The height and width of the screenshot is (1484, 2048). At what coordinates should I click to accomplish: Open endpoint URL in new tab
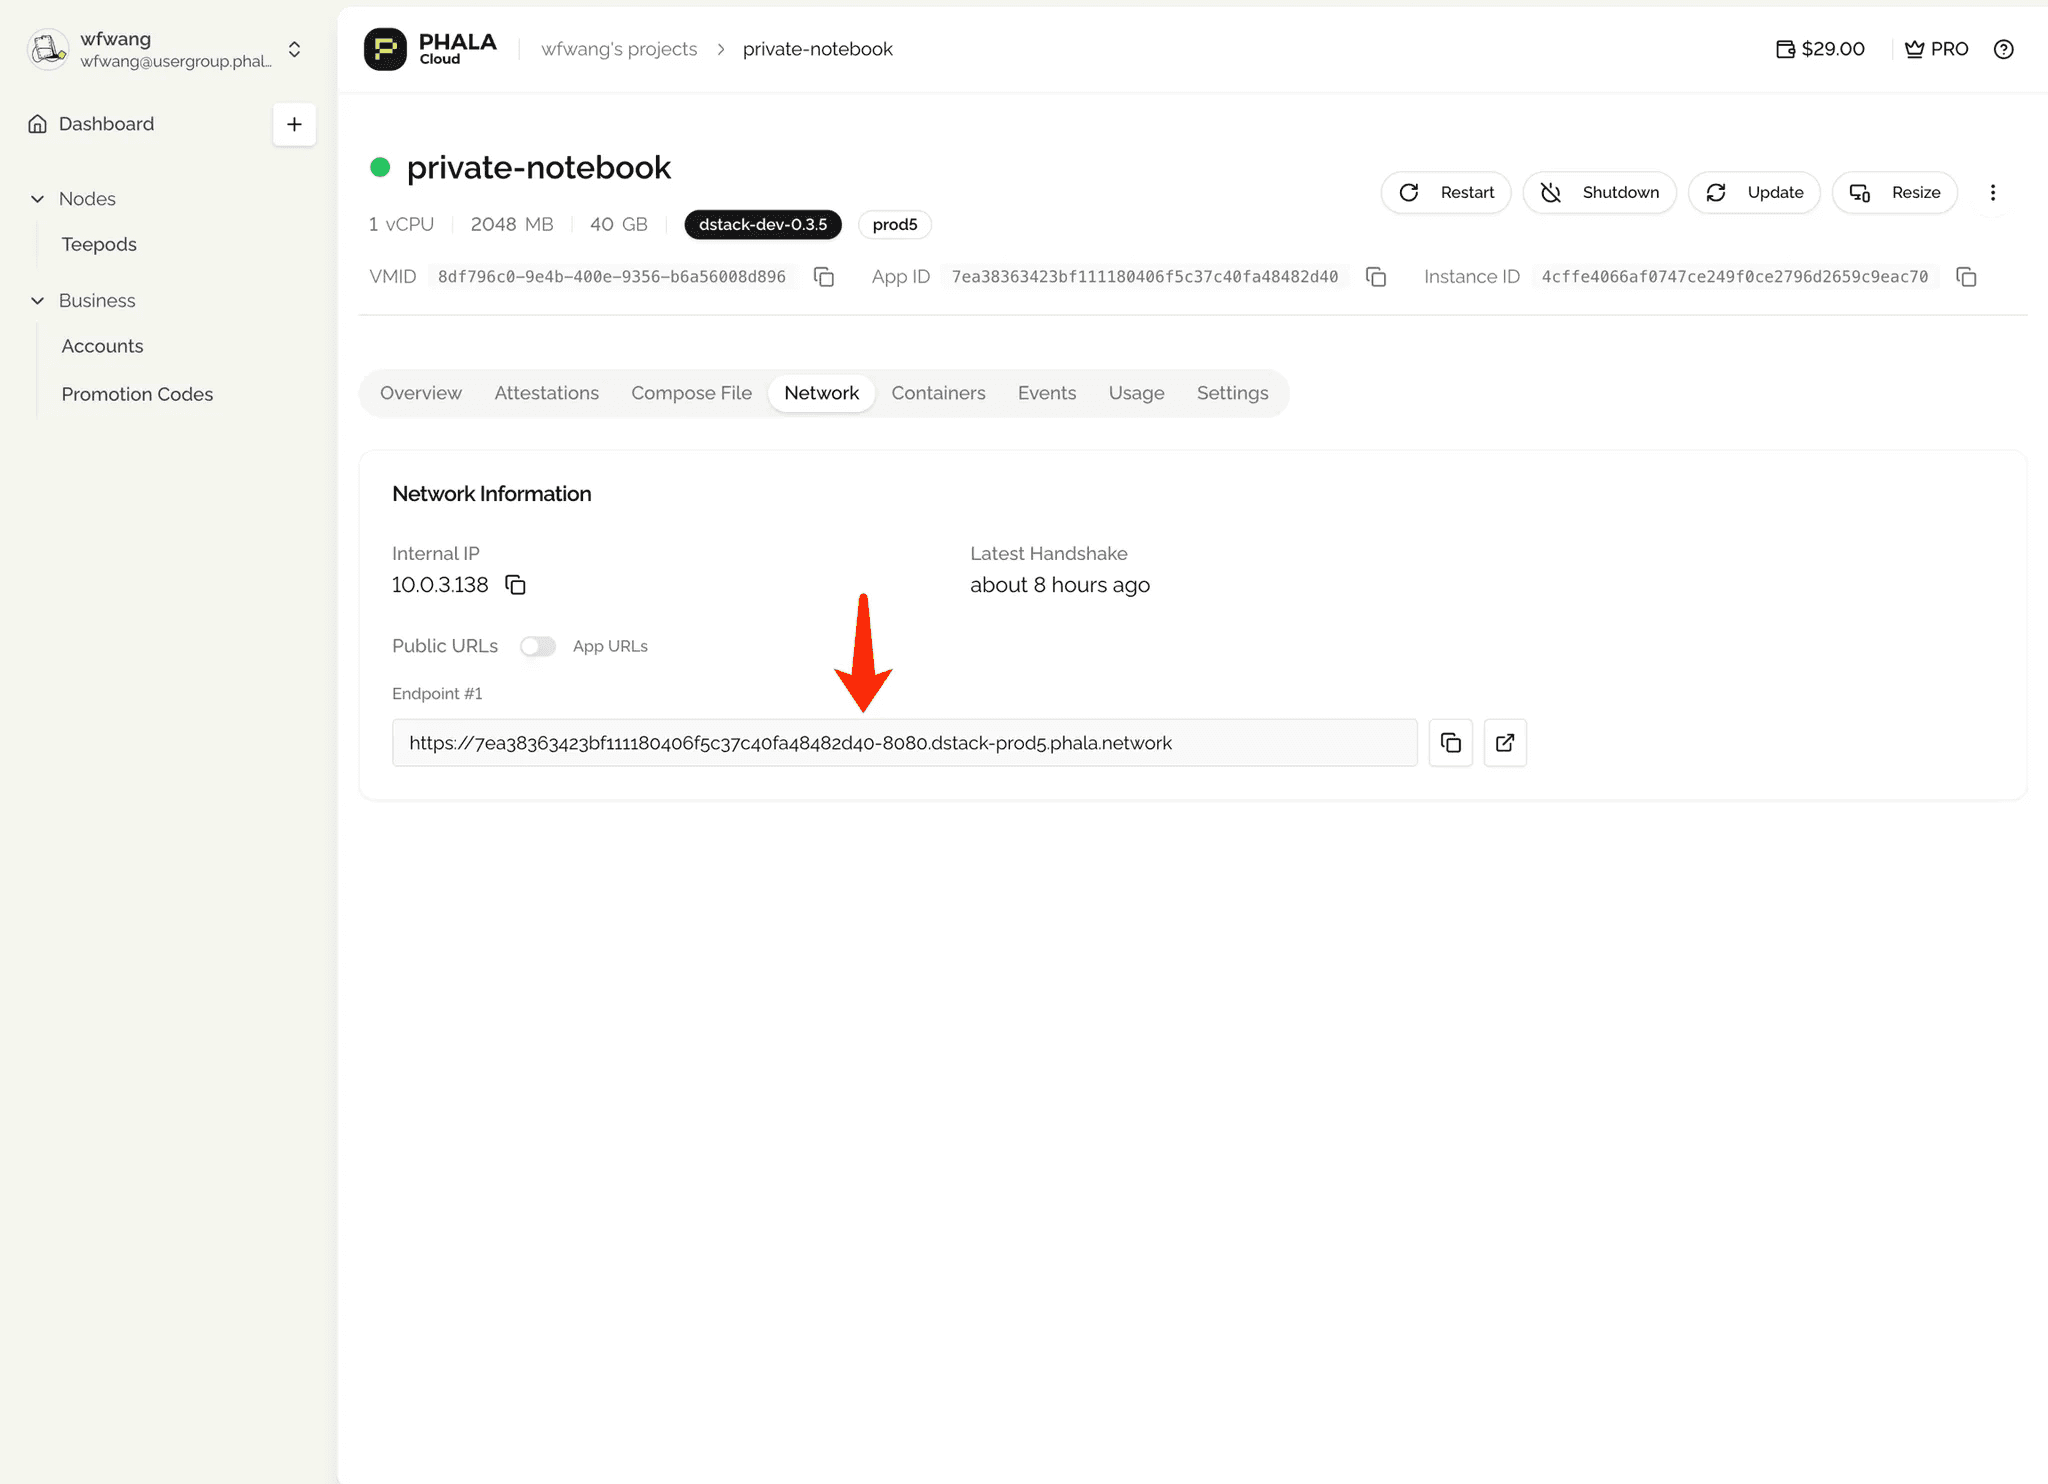[x=1505, y=743]
